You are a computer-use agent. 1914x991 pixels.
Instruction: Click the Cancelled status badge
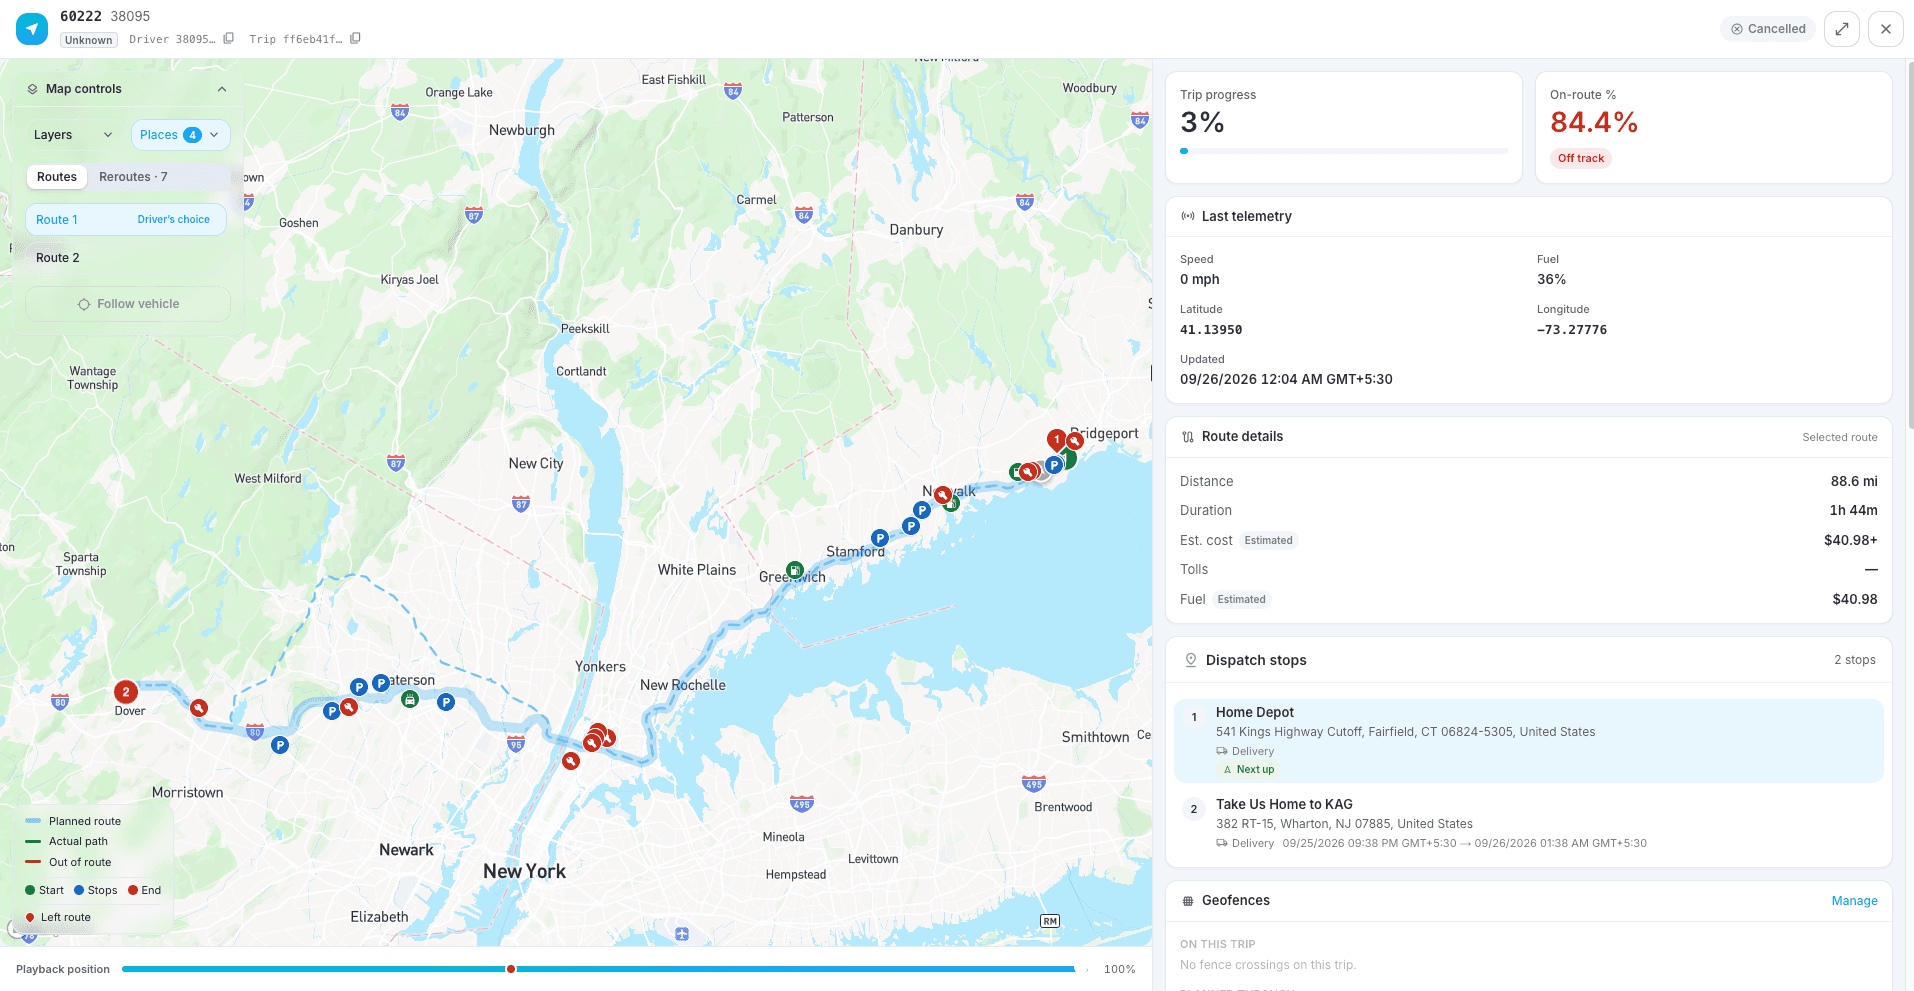[x=1768, y=29]
